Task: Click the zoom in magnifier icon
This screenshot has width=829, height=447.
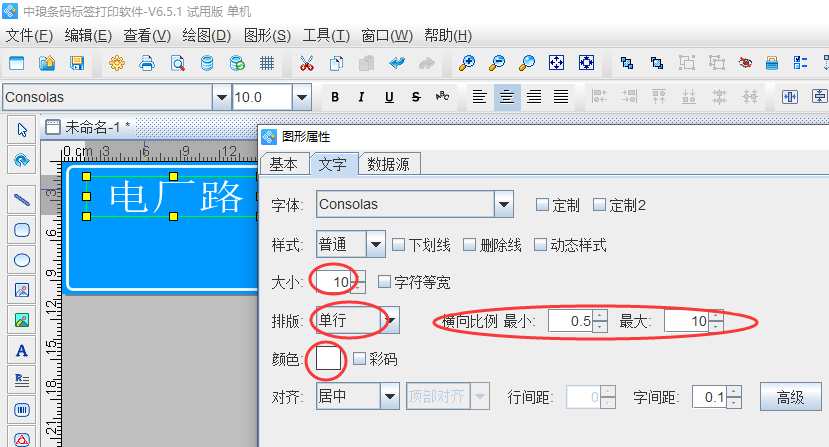Action: click(466, 63)
